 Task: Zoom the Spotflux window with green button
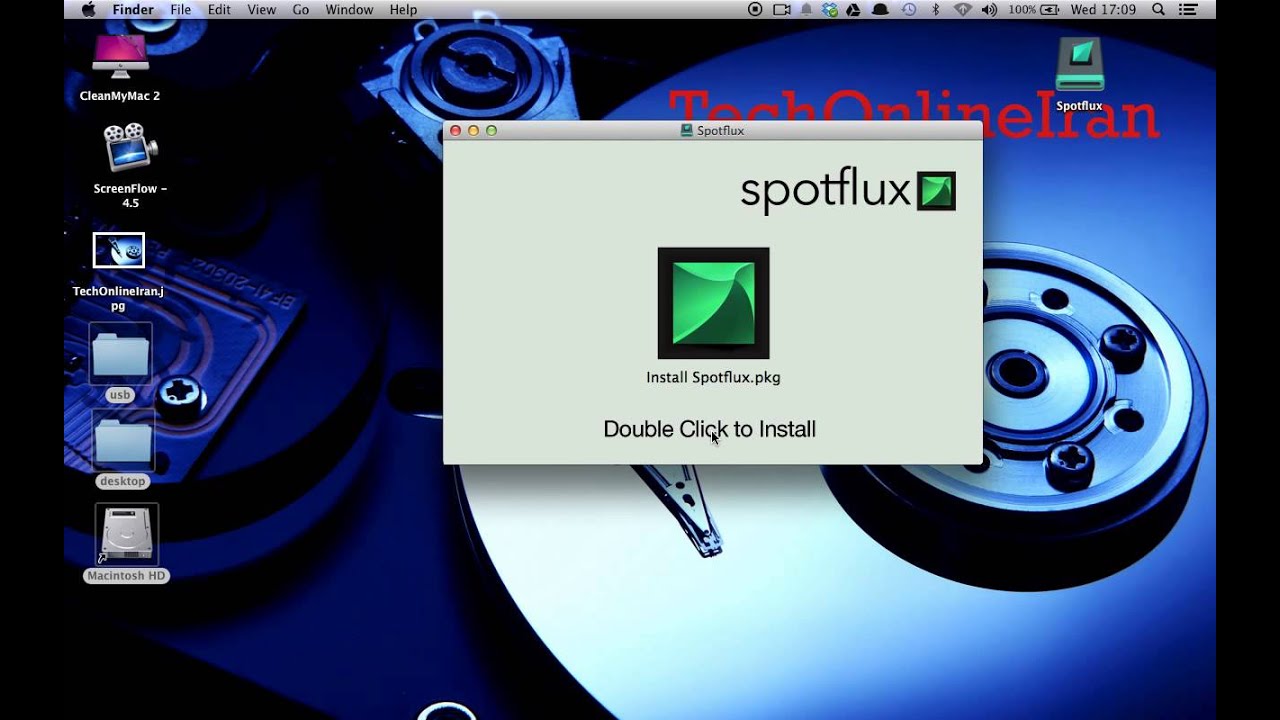491,130
